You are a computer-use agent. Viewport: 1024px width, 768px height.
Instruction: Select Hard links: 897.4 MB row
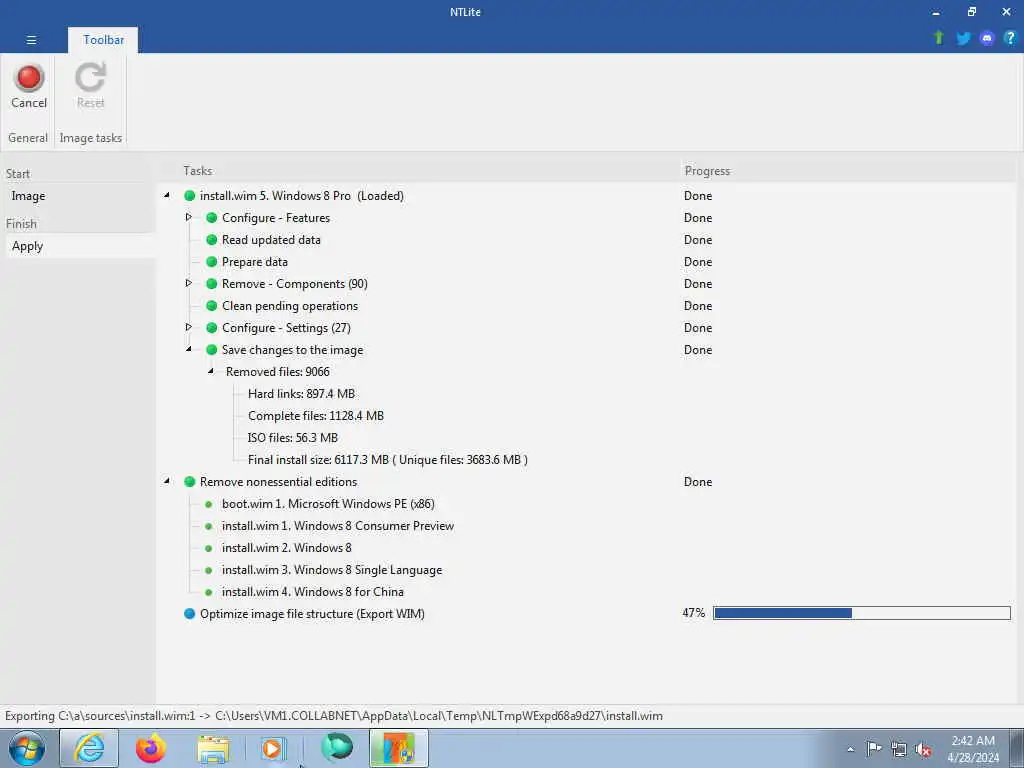coord(301,394)
